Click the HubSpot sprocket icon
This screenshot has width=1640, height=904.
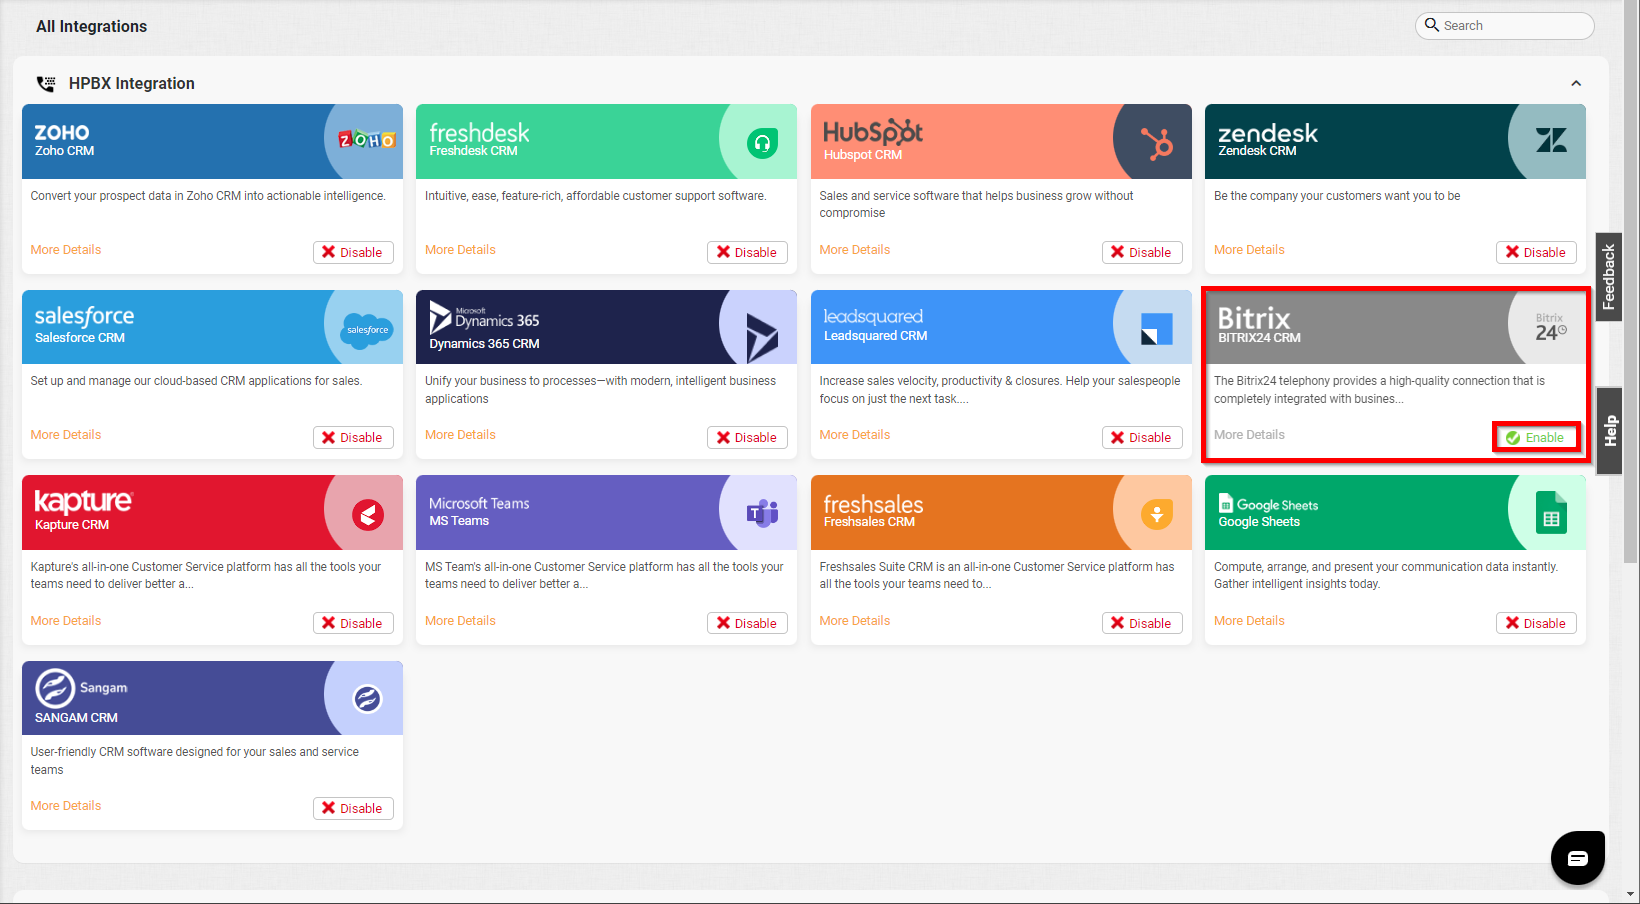pyautogui.click(x=1157, y=144)
